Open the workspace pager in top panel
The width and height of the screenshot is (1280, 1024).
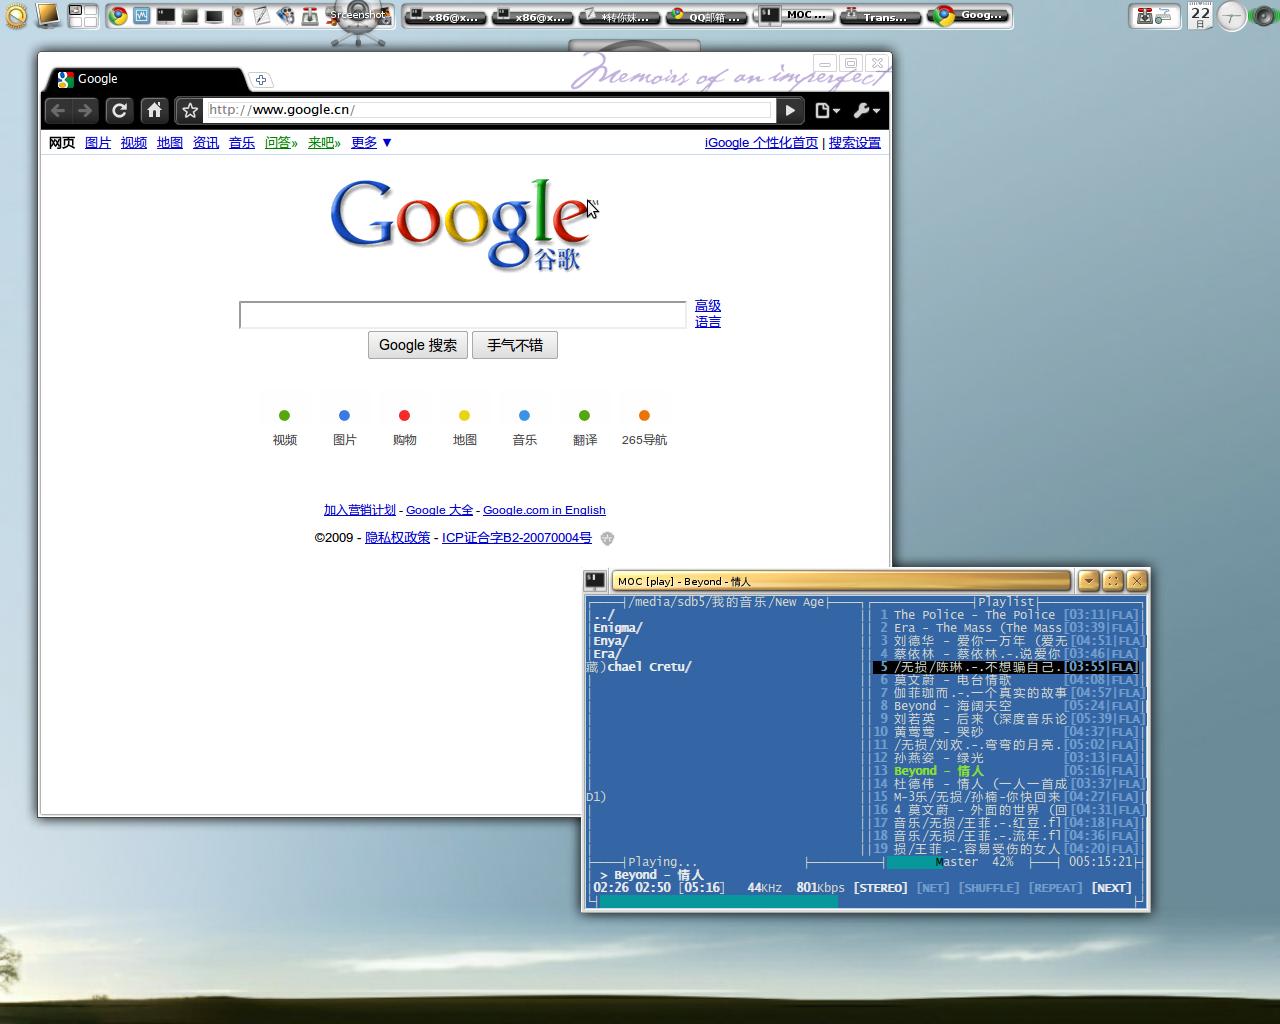click(83, 16)
